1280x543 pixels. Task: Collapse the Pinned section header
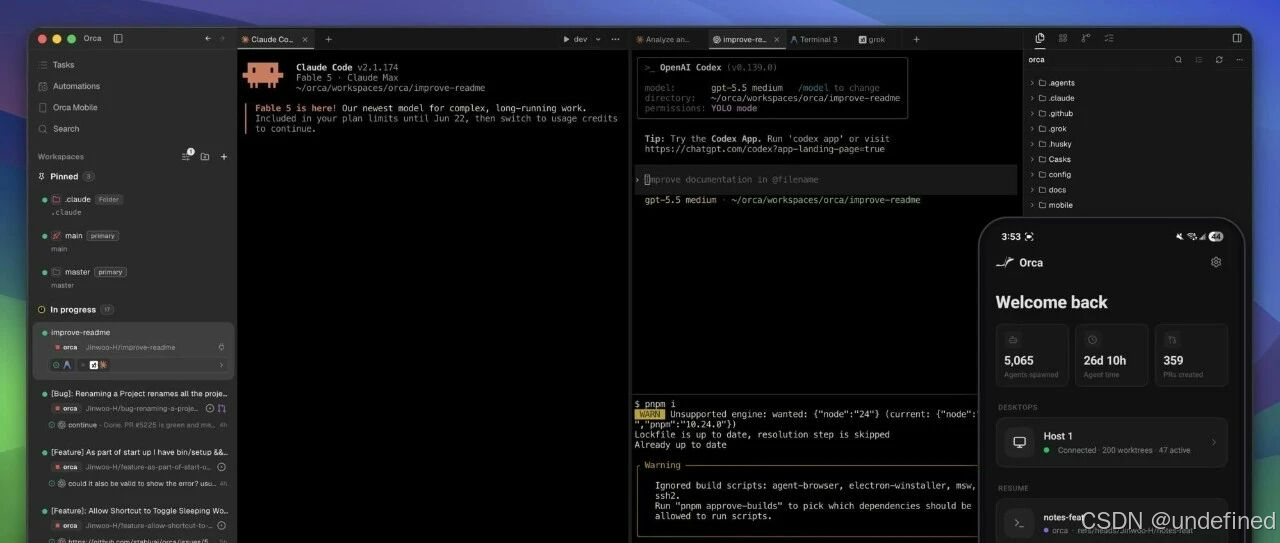pos(66,176)
